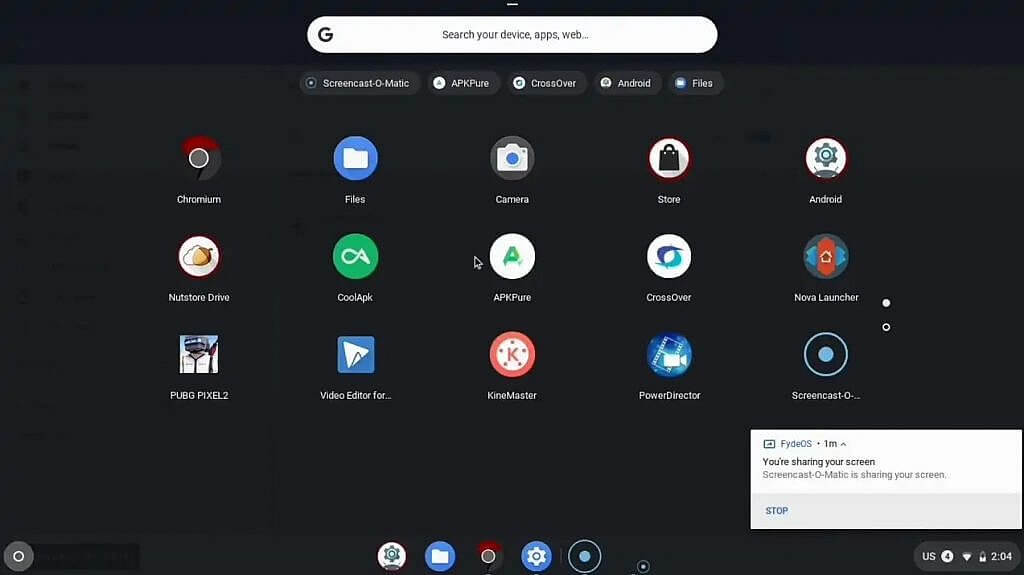
Task: Select the APKPure suggestion chip
Action: click(462, 83)
